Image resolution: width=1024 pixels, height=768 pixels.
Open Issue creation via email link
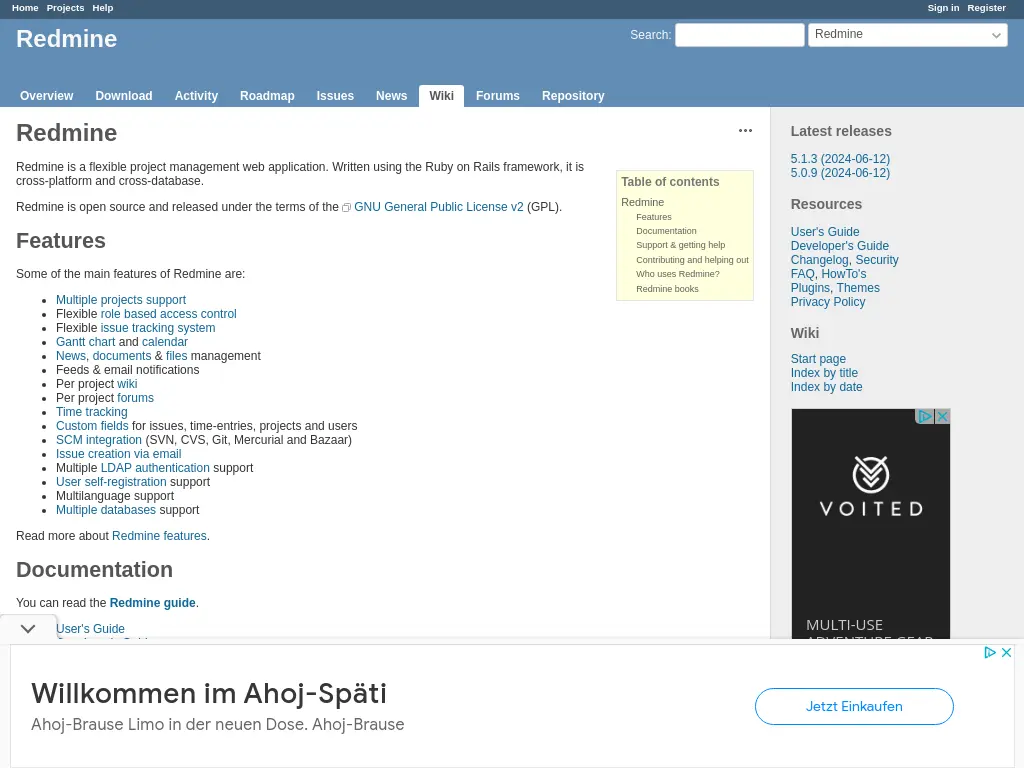118,454
